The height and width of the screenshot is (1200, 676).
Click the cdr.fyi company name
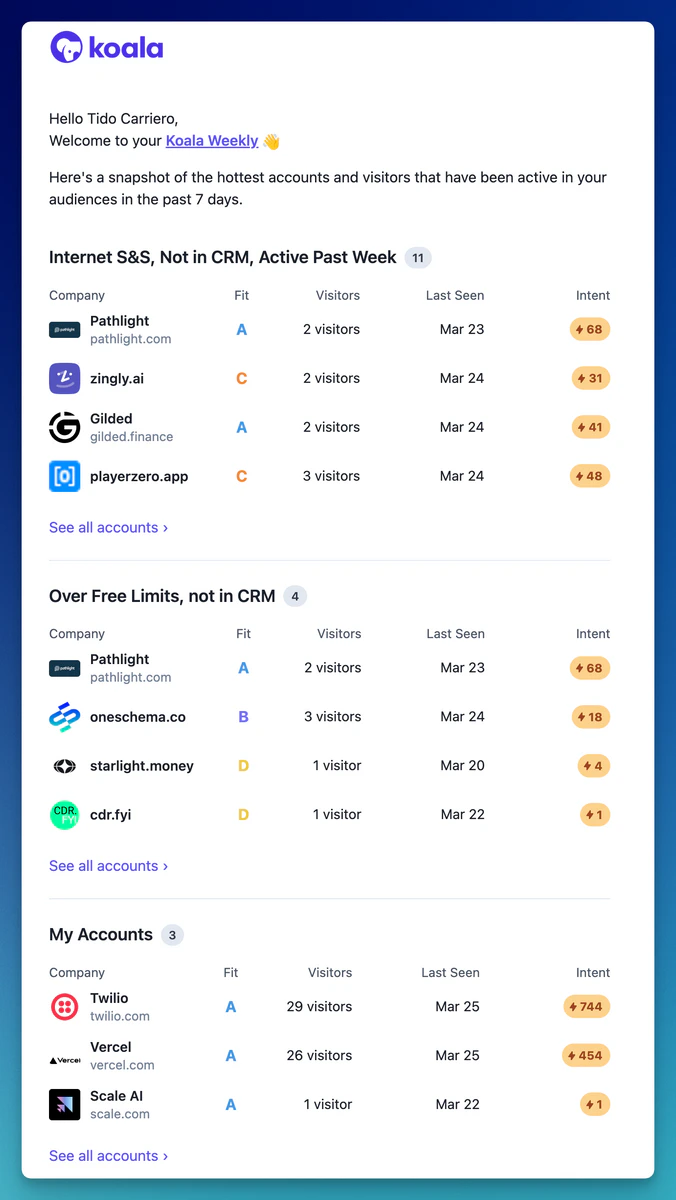(110, 815)
